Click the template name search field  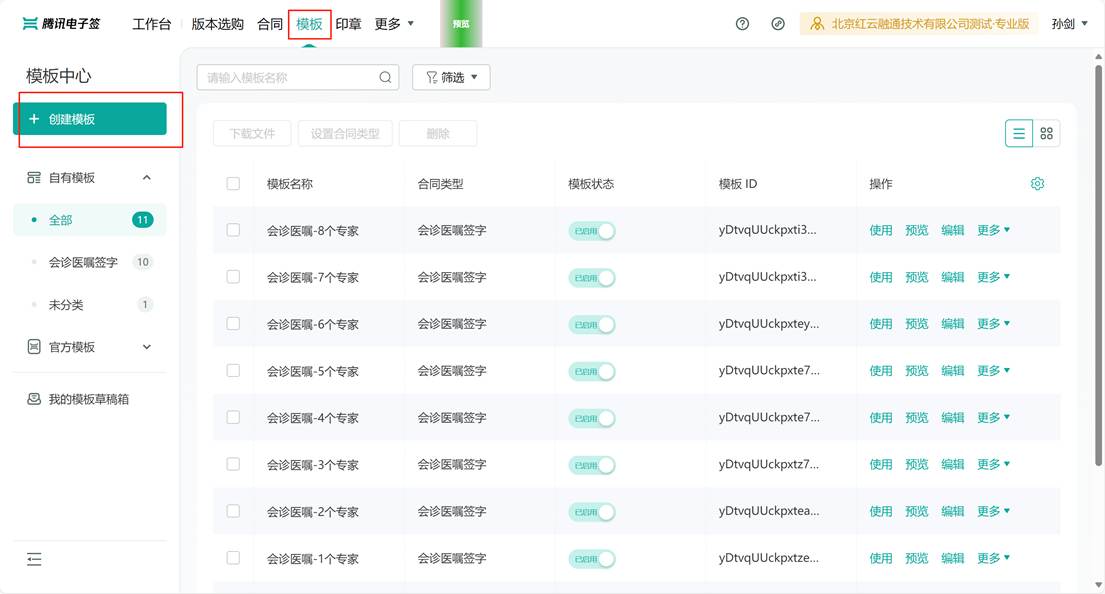click(x=288, y=78)
